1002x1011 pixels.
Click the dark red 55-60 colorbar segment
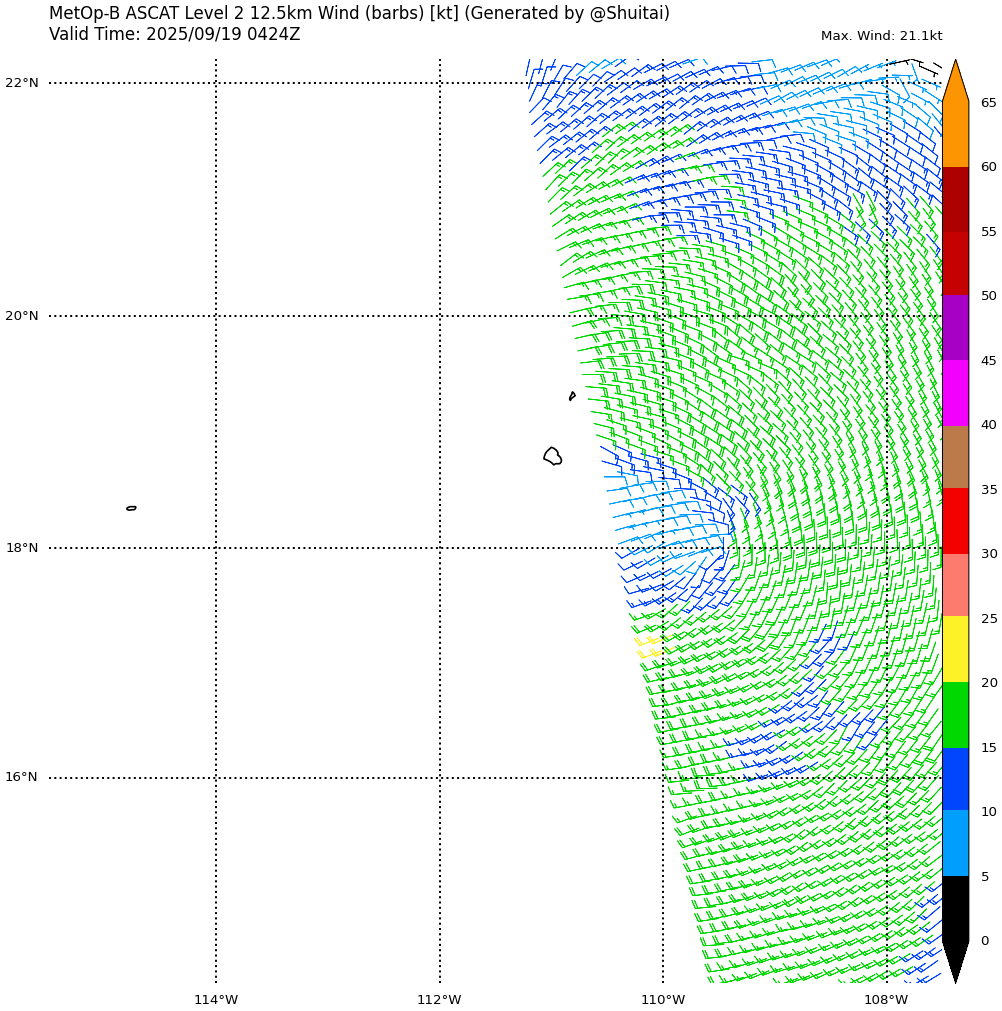click(955, 199)
